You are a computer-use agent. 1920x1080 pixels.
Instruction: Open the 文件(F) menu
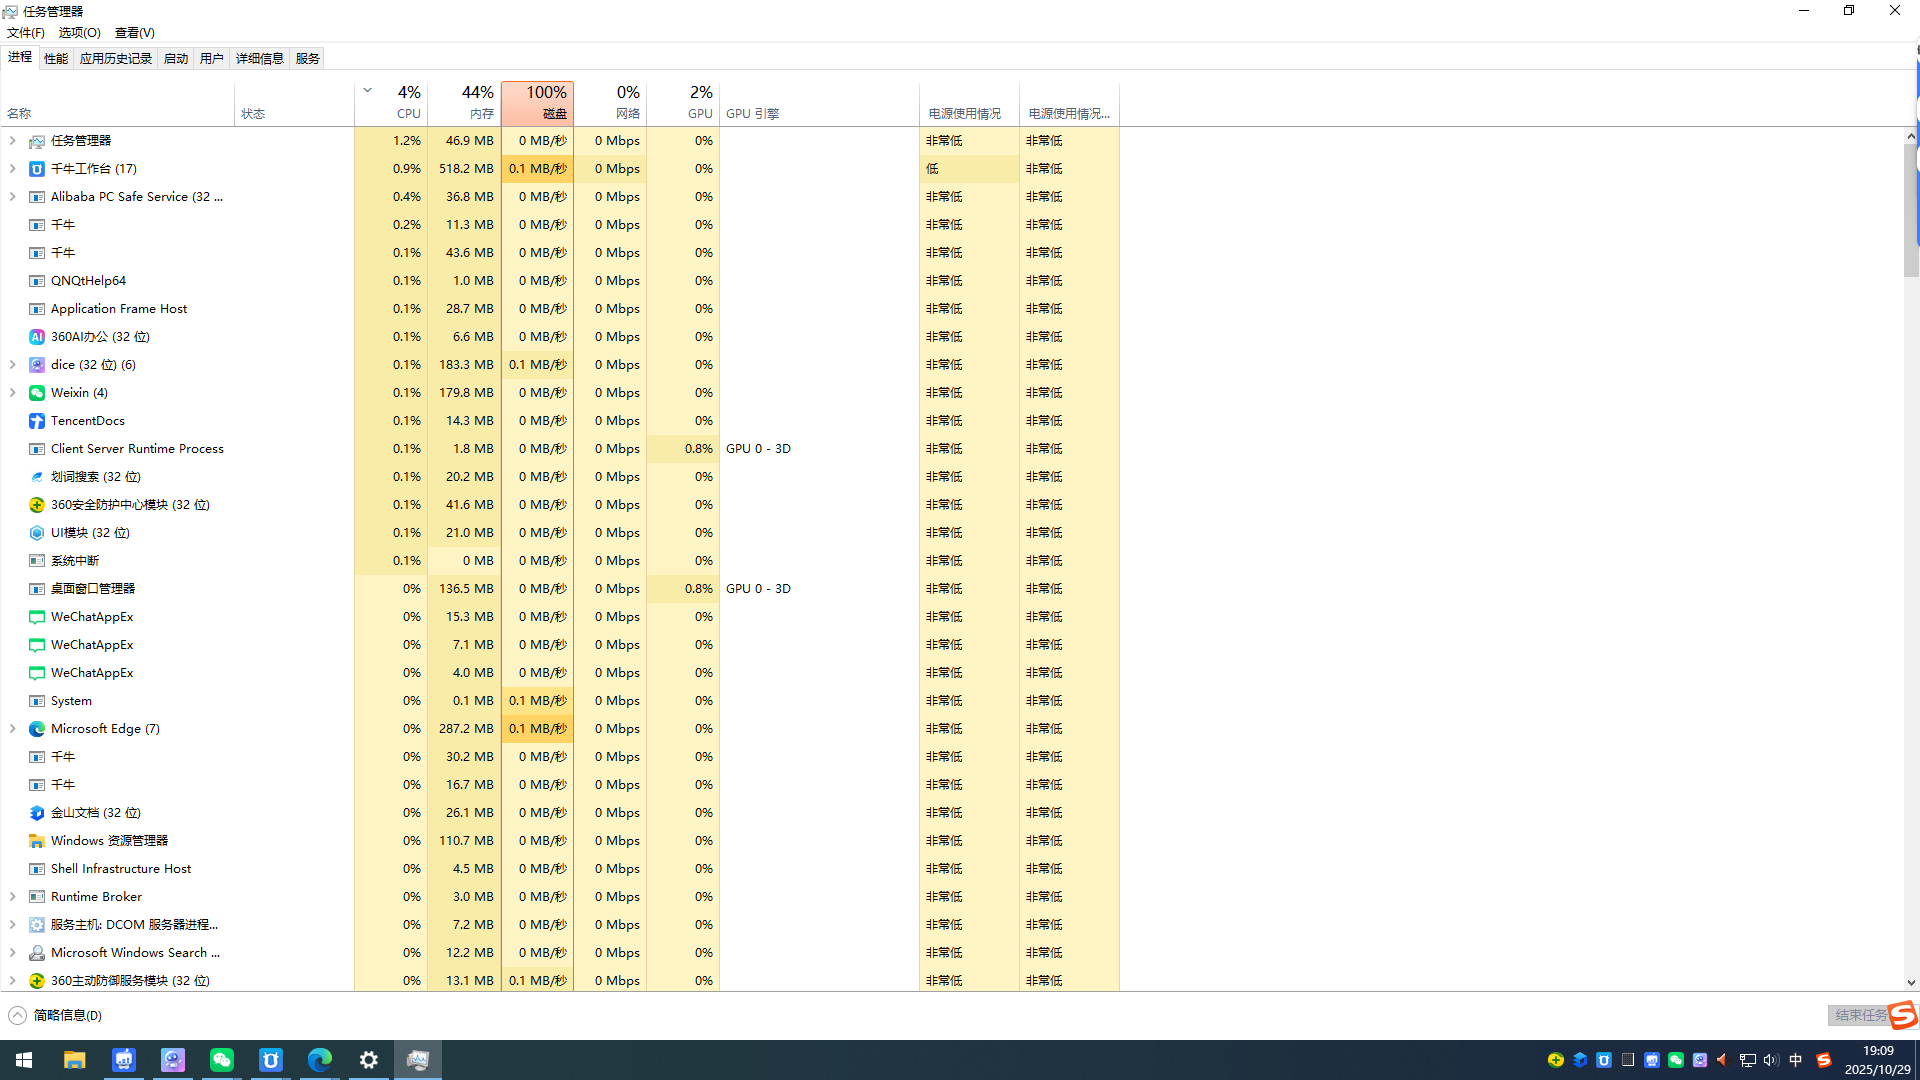[26, 33]
